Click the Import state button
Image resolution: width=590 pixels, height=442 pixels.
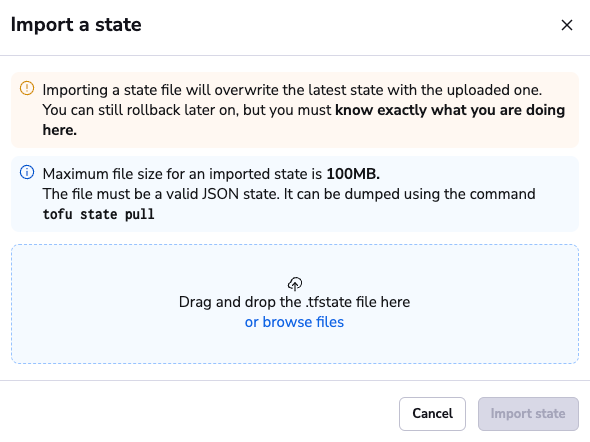pos(528,414)
